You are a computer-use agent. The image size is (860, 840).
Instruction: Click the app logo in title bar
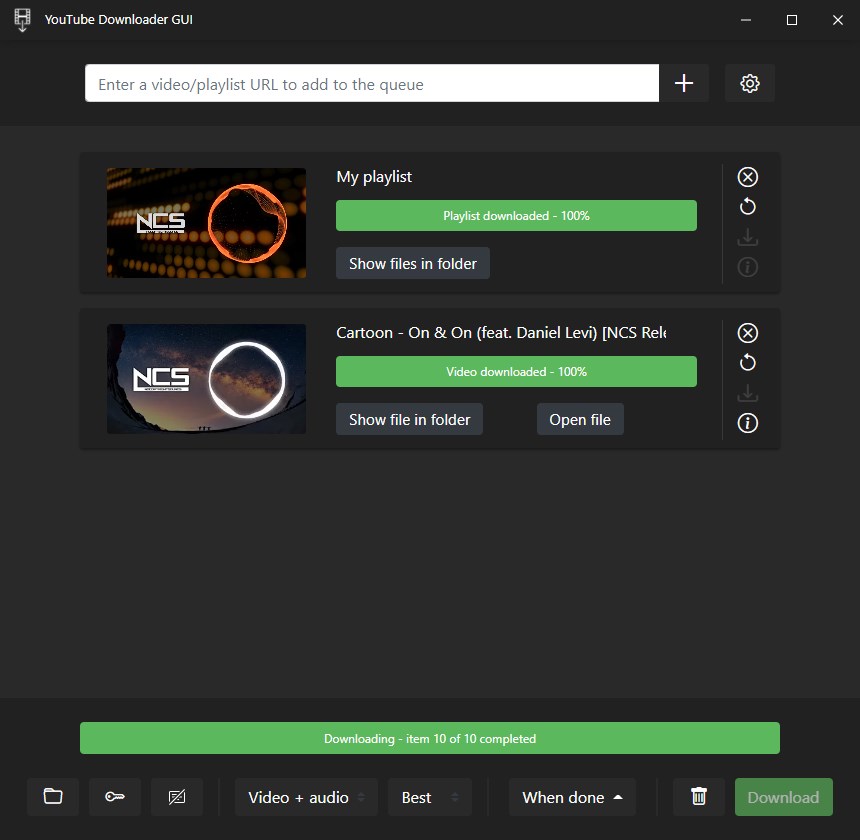tap(22, 20)
